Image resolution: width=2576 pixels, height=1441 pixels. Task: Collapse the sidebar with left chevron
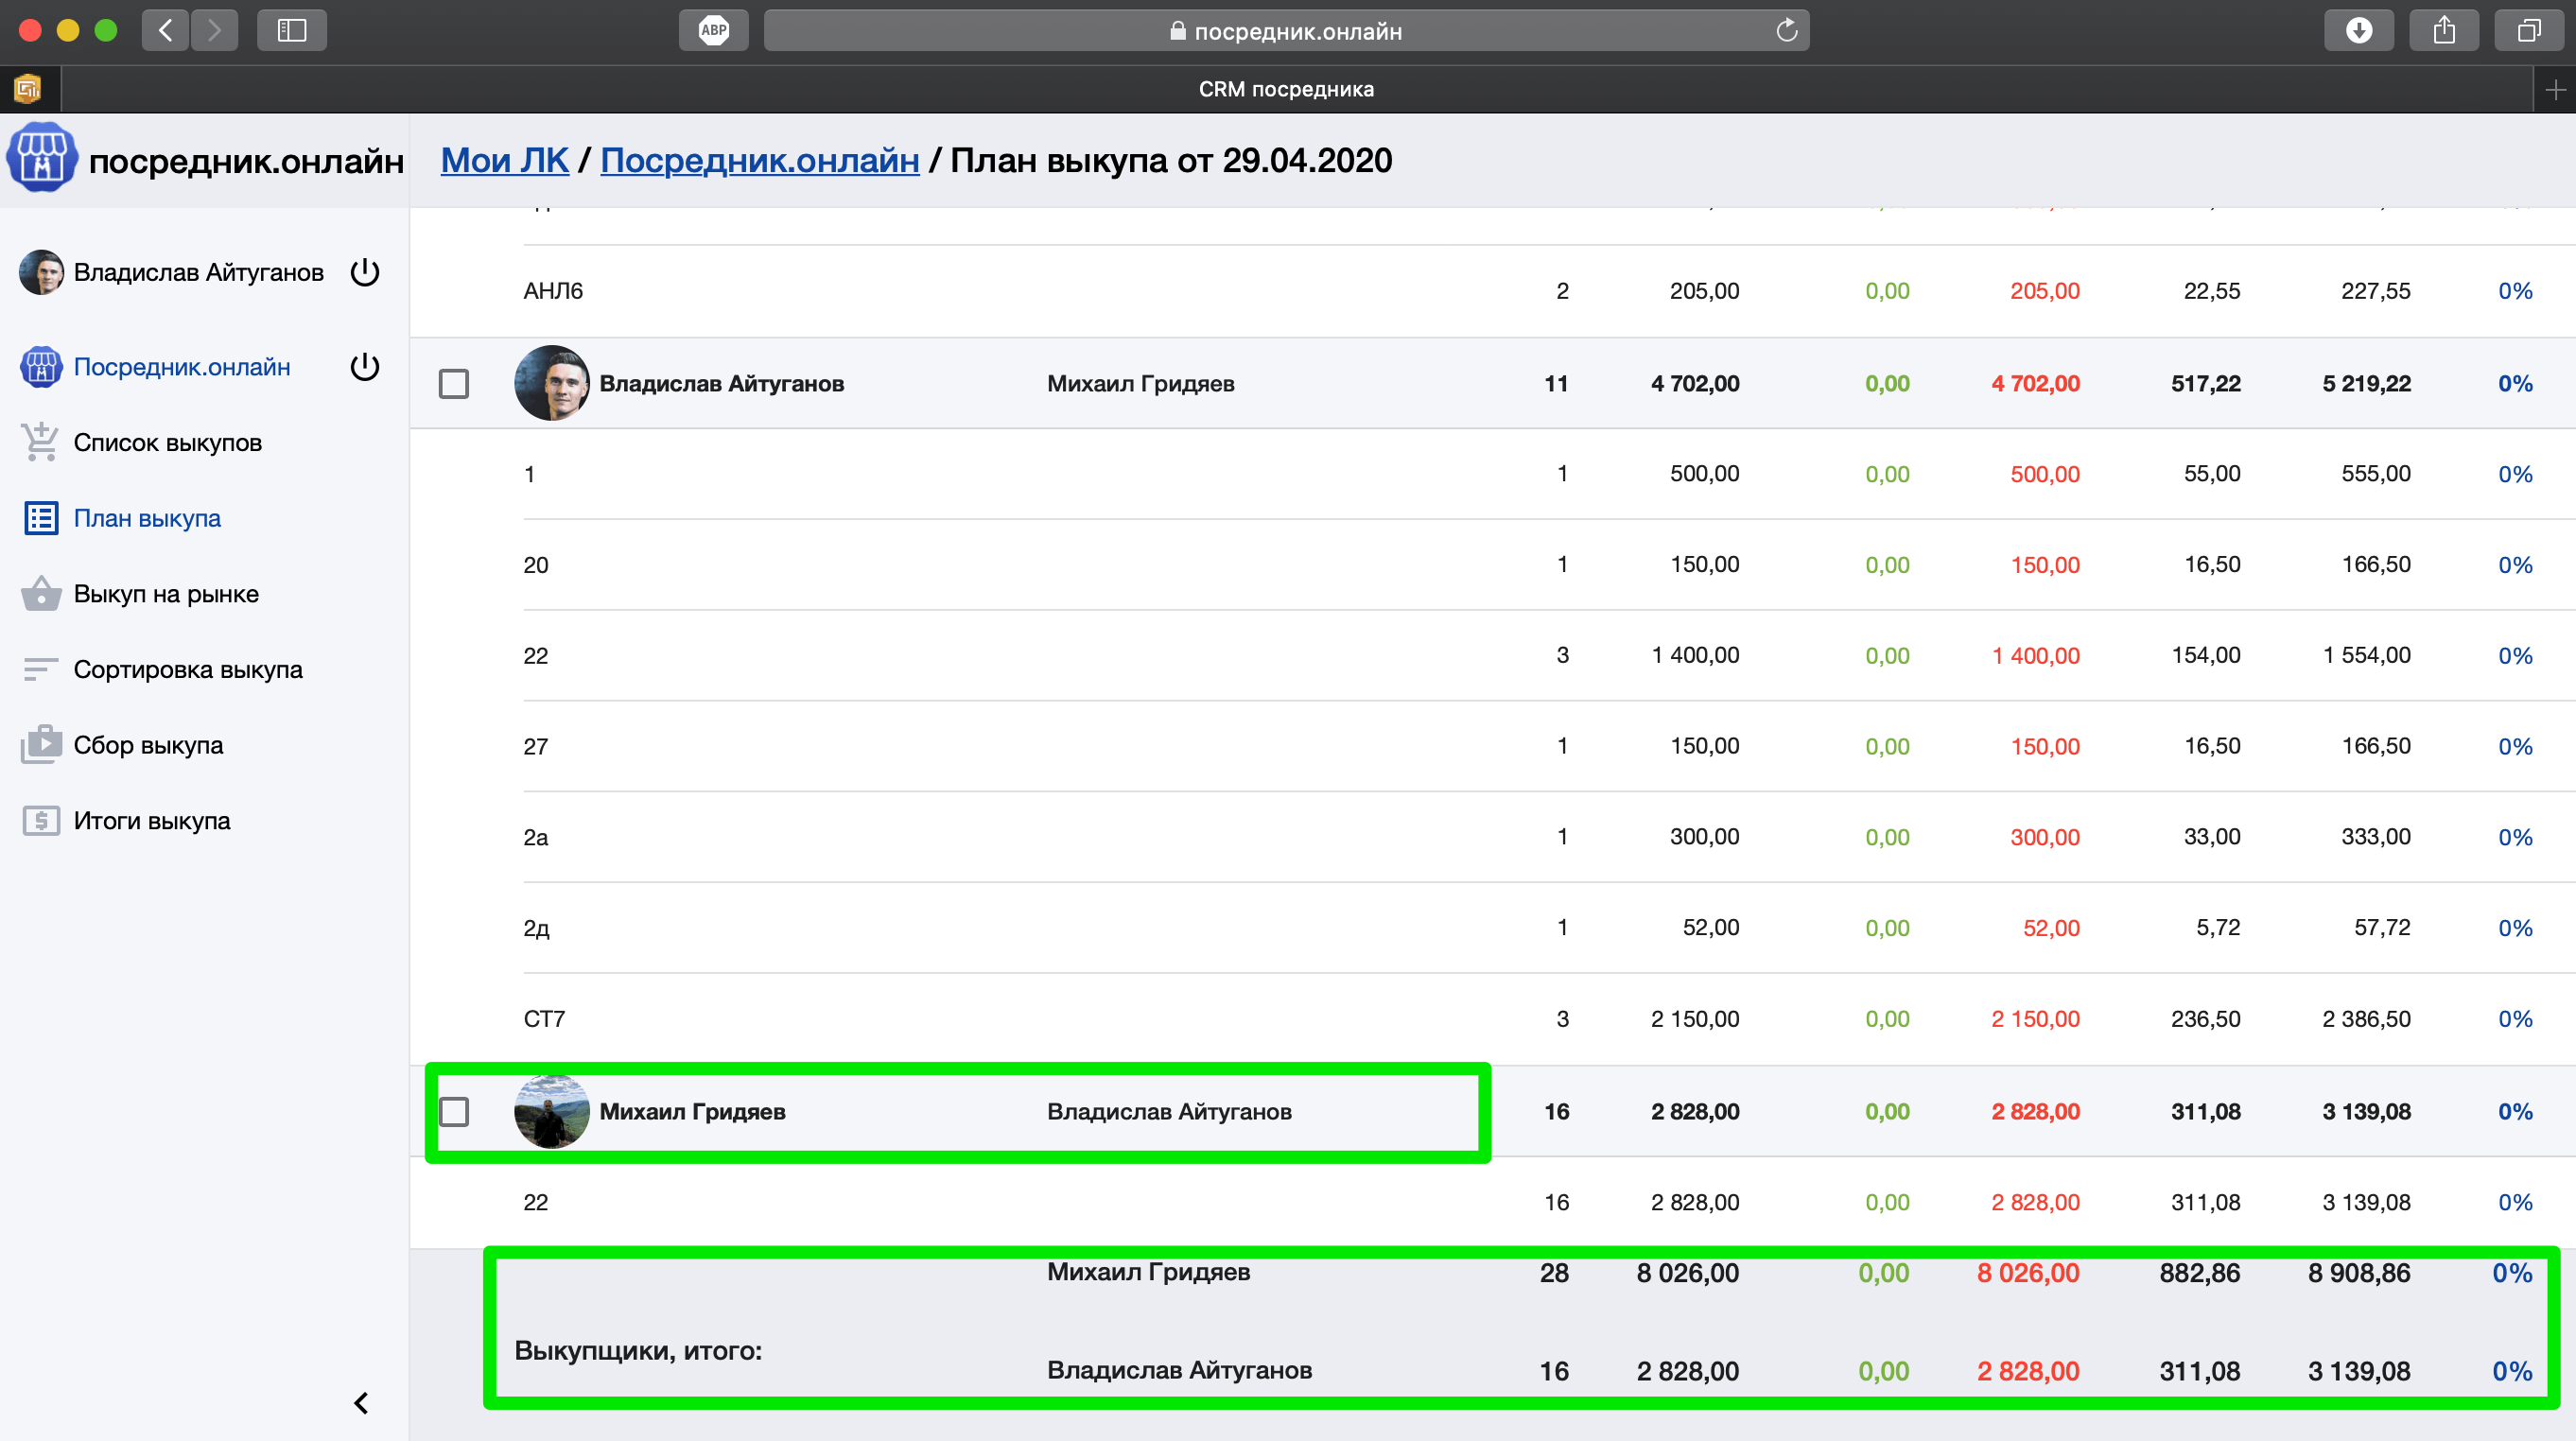coord(361,1403)
